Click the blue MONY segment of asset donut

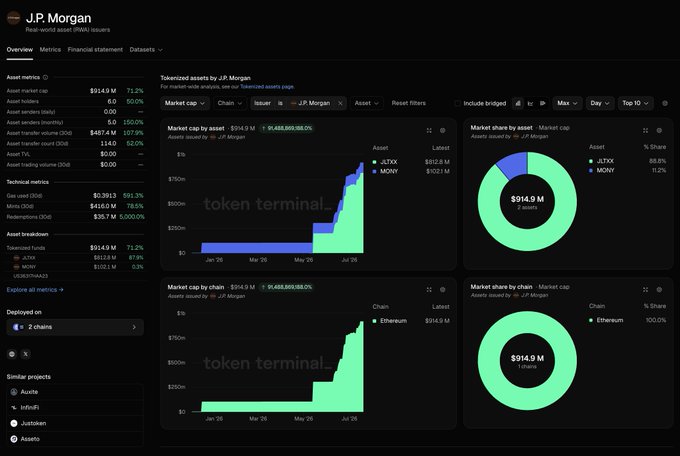click(x=513, y=164)
